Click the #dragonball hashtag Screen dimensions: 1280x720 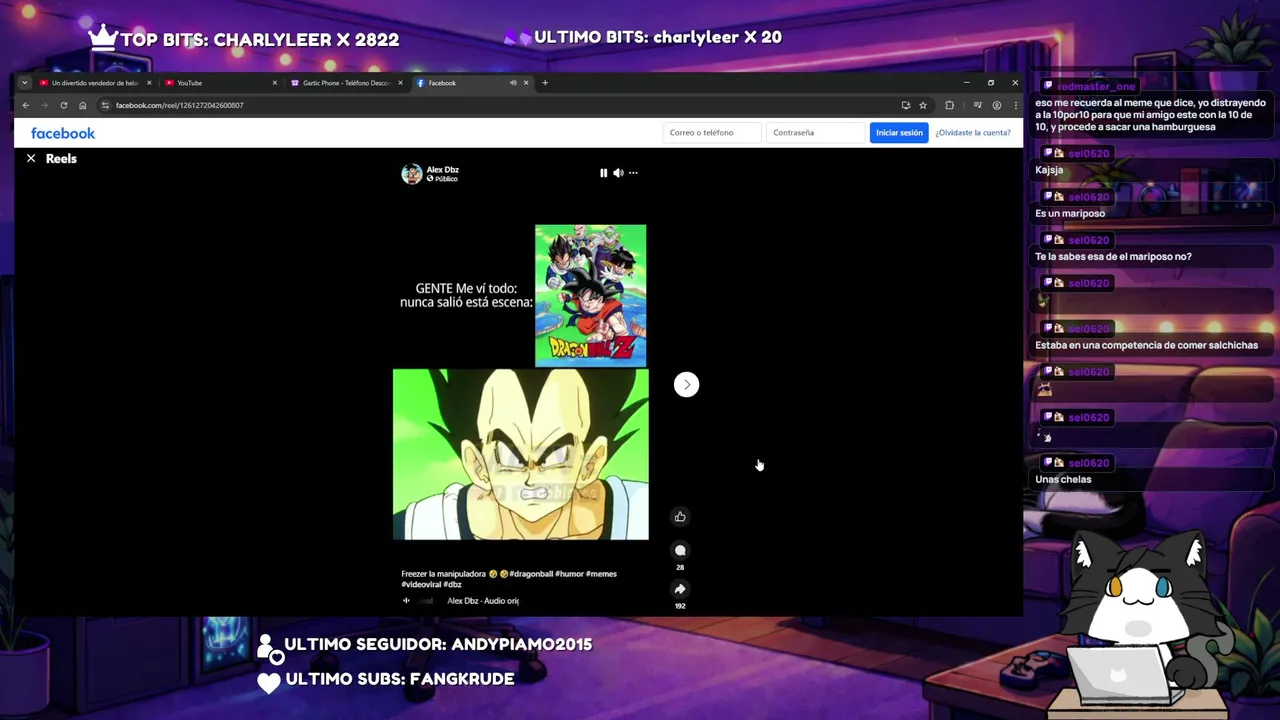532,574
